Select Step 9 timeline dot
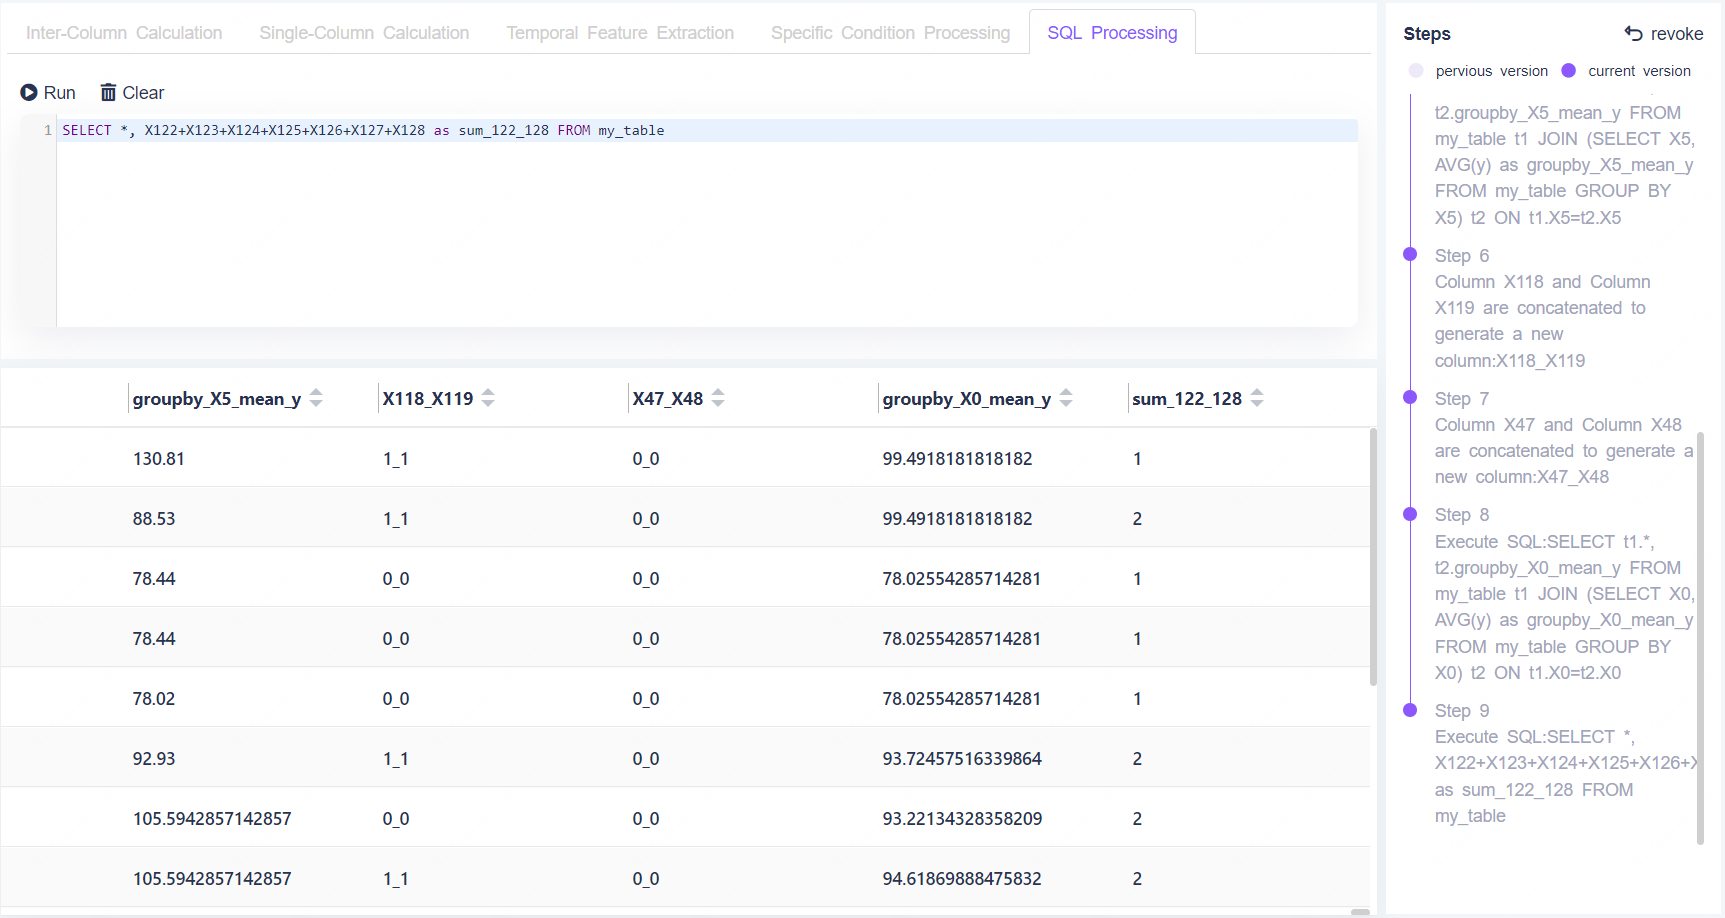The width and height of the screenshot is (1725, 918). (1410, 710)
